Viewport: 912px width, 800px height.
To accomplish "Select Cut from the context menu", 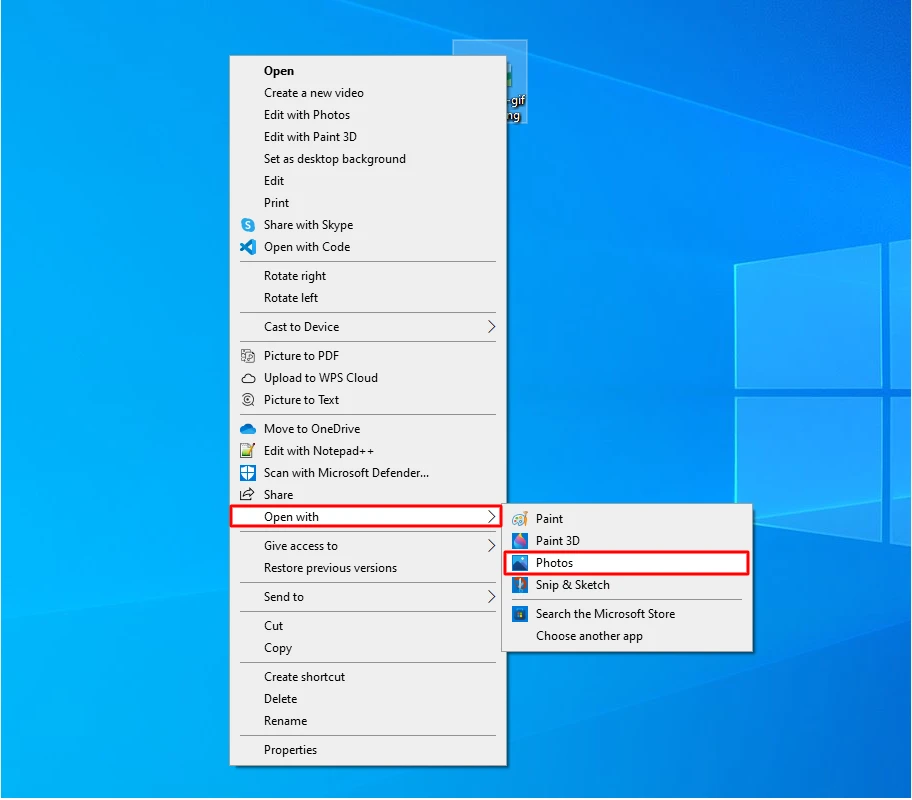I will click(368, 626).
